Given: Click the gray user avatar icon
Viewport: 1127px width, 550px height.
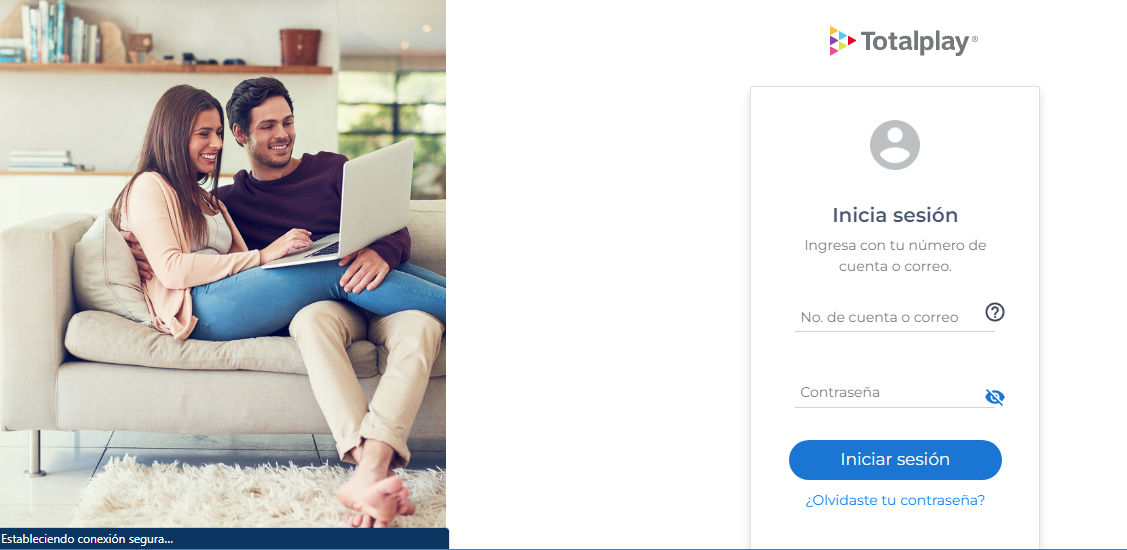Looking at the screenshot, I should [x=895, y=145].
